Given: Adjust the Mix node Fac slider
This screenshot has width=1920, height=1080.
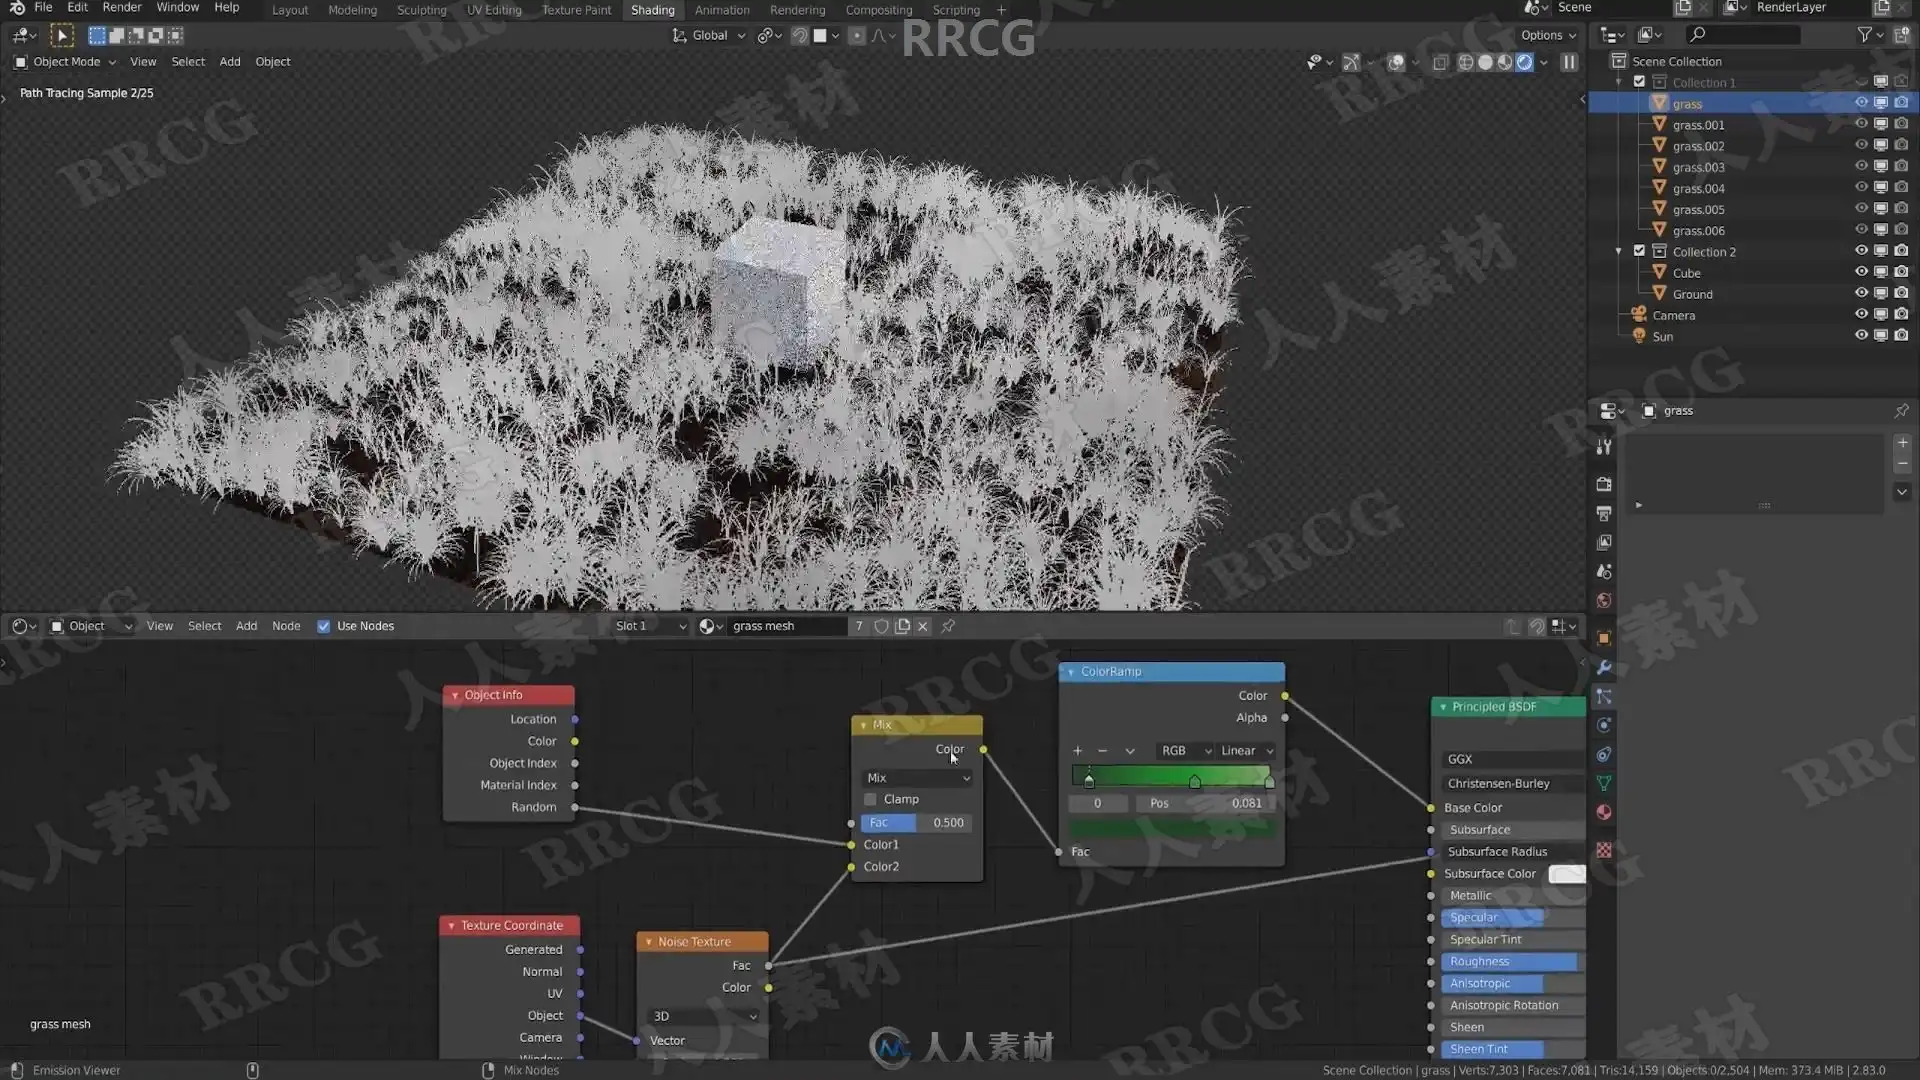Looking at the screenshot, I should [x=916, y=823].
